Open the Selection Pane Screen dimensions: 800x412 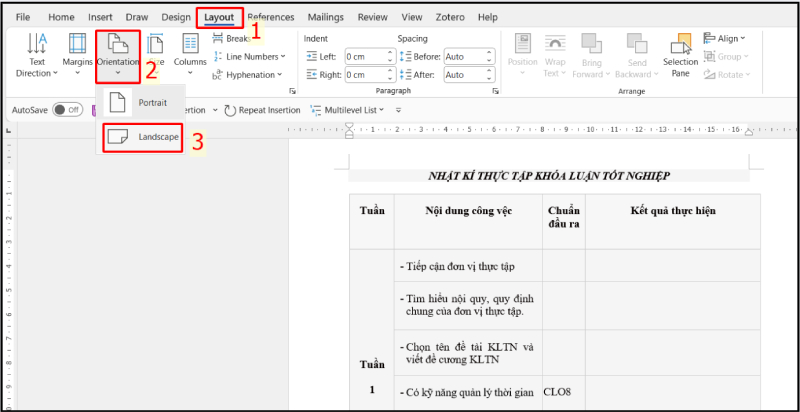tap(680, 54)
